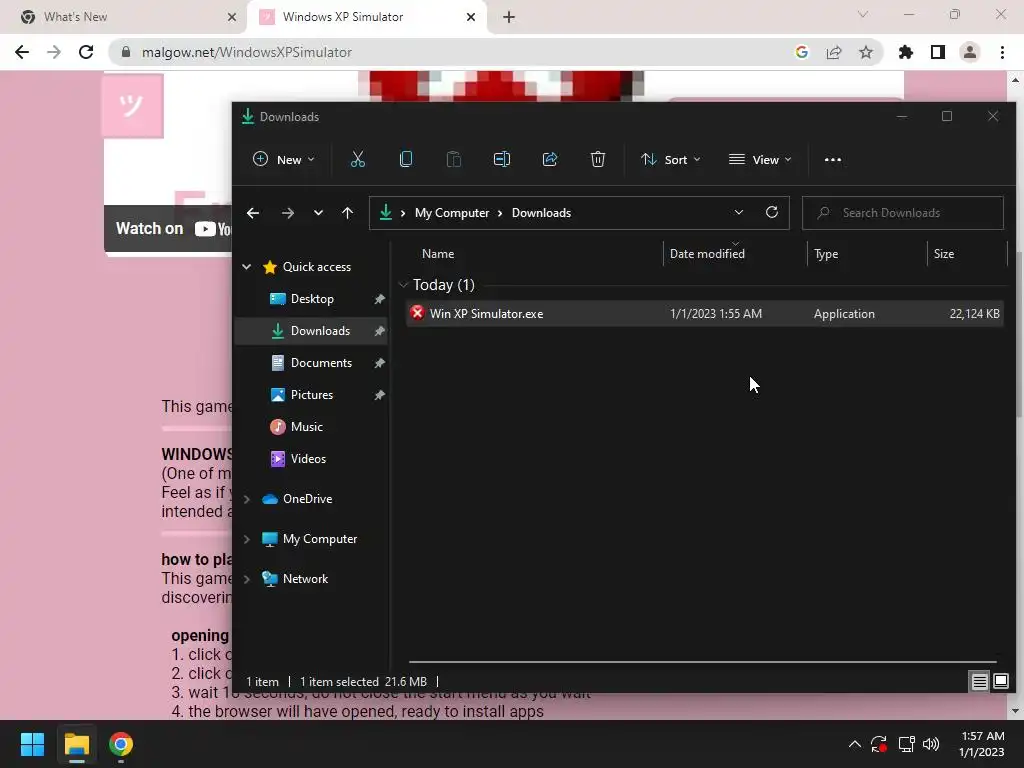Open the Sort dropdown
Screen dimensions: 1024x768
point(671,159)
